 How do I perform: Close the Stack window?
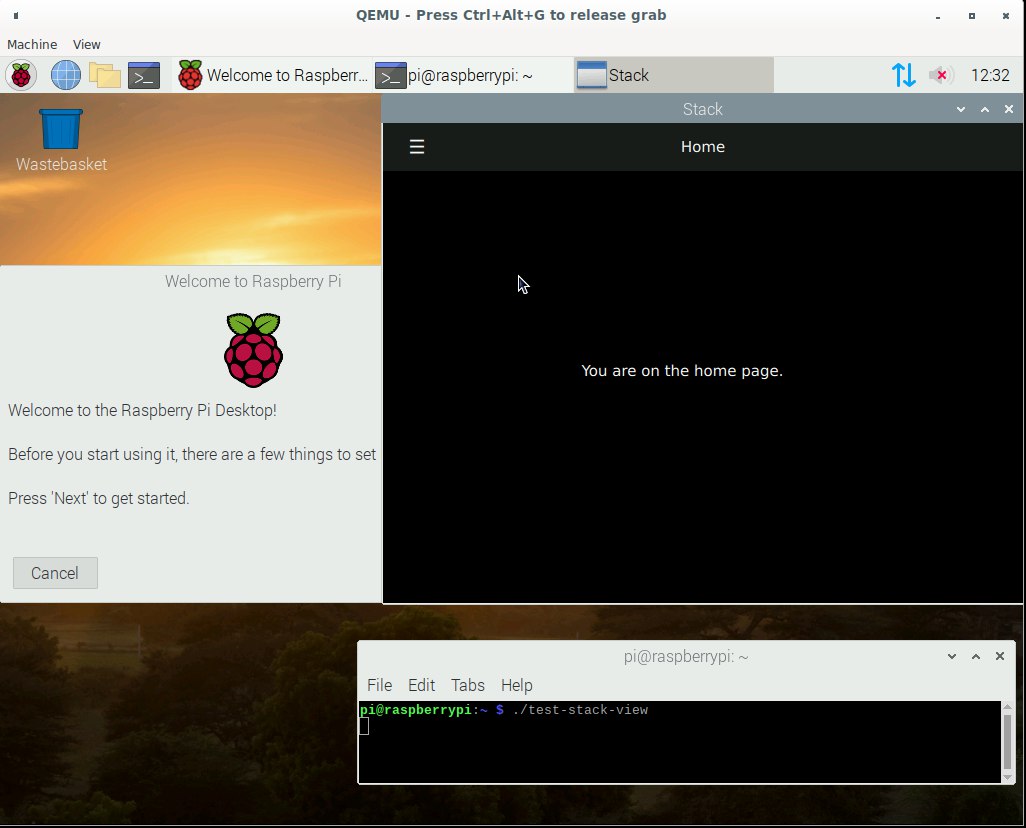coord(1009,109)
